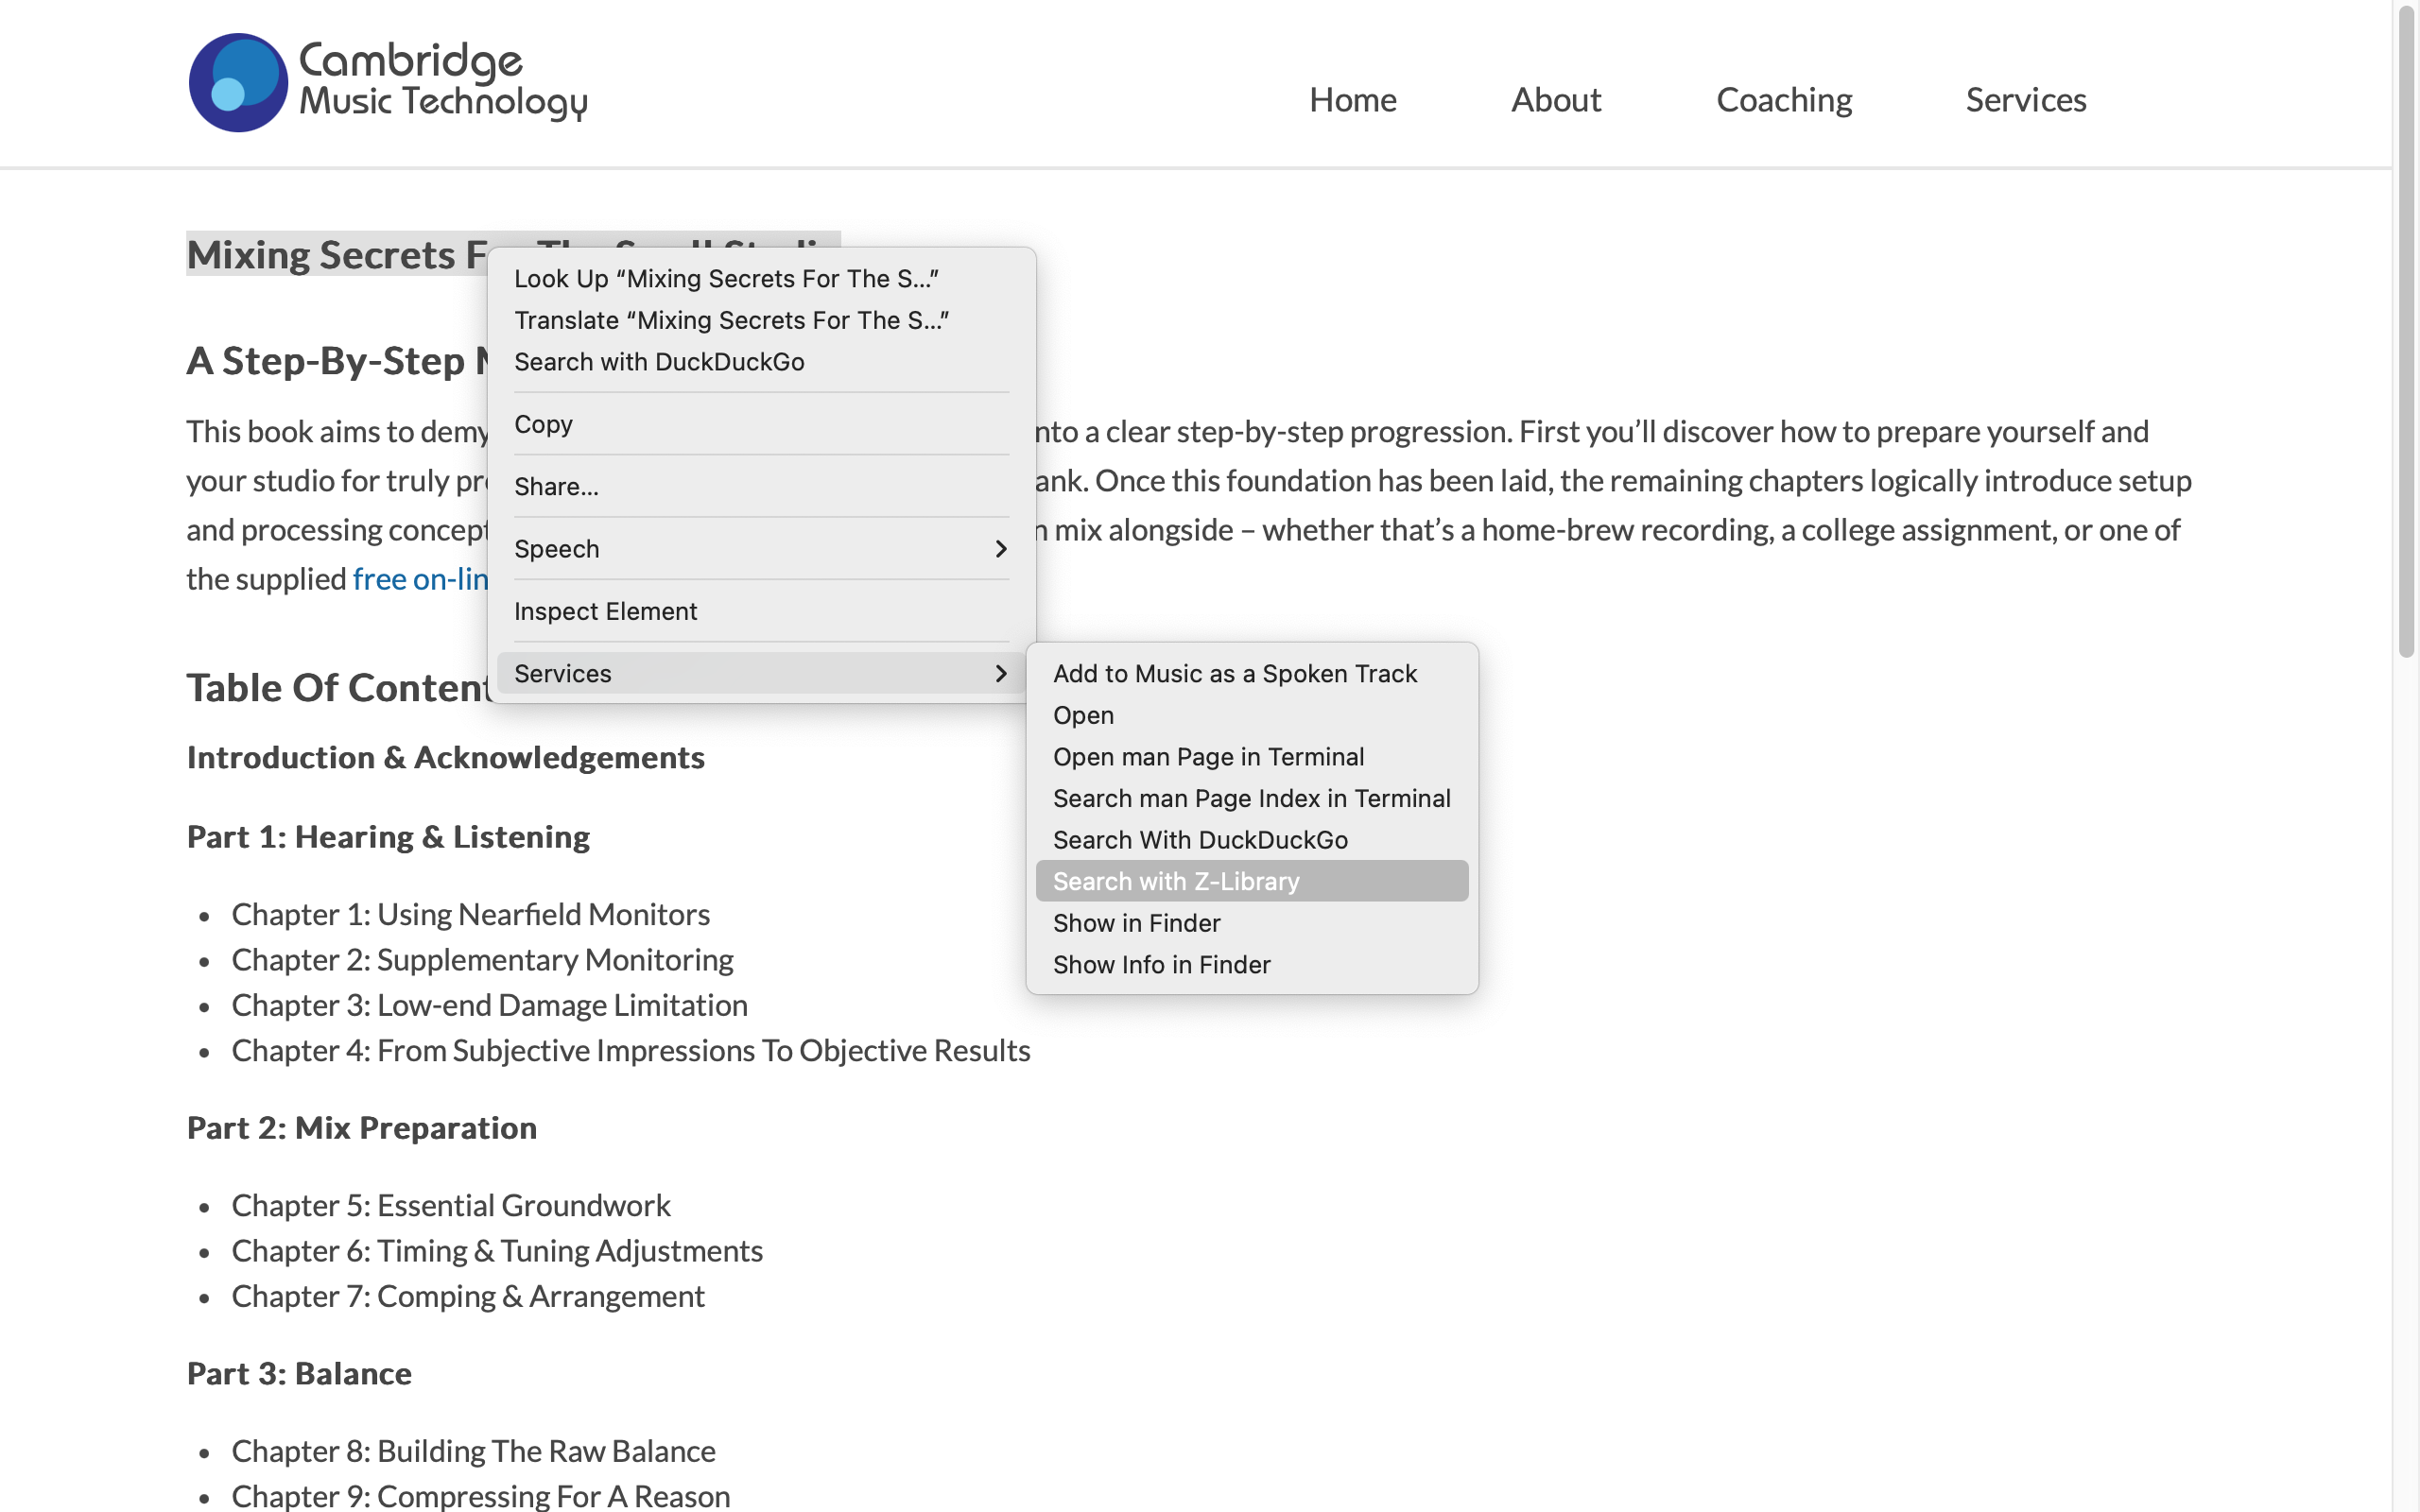Navigate to the Home menu item

[1352, 99]
